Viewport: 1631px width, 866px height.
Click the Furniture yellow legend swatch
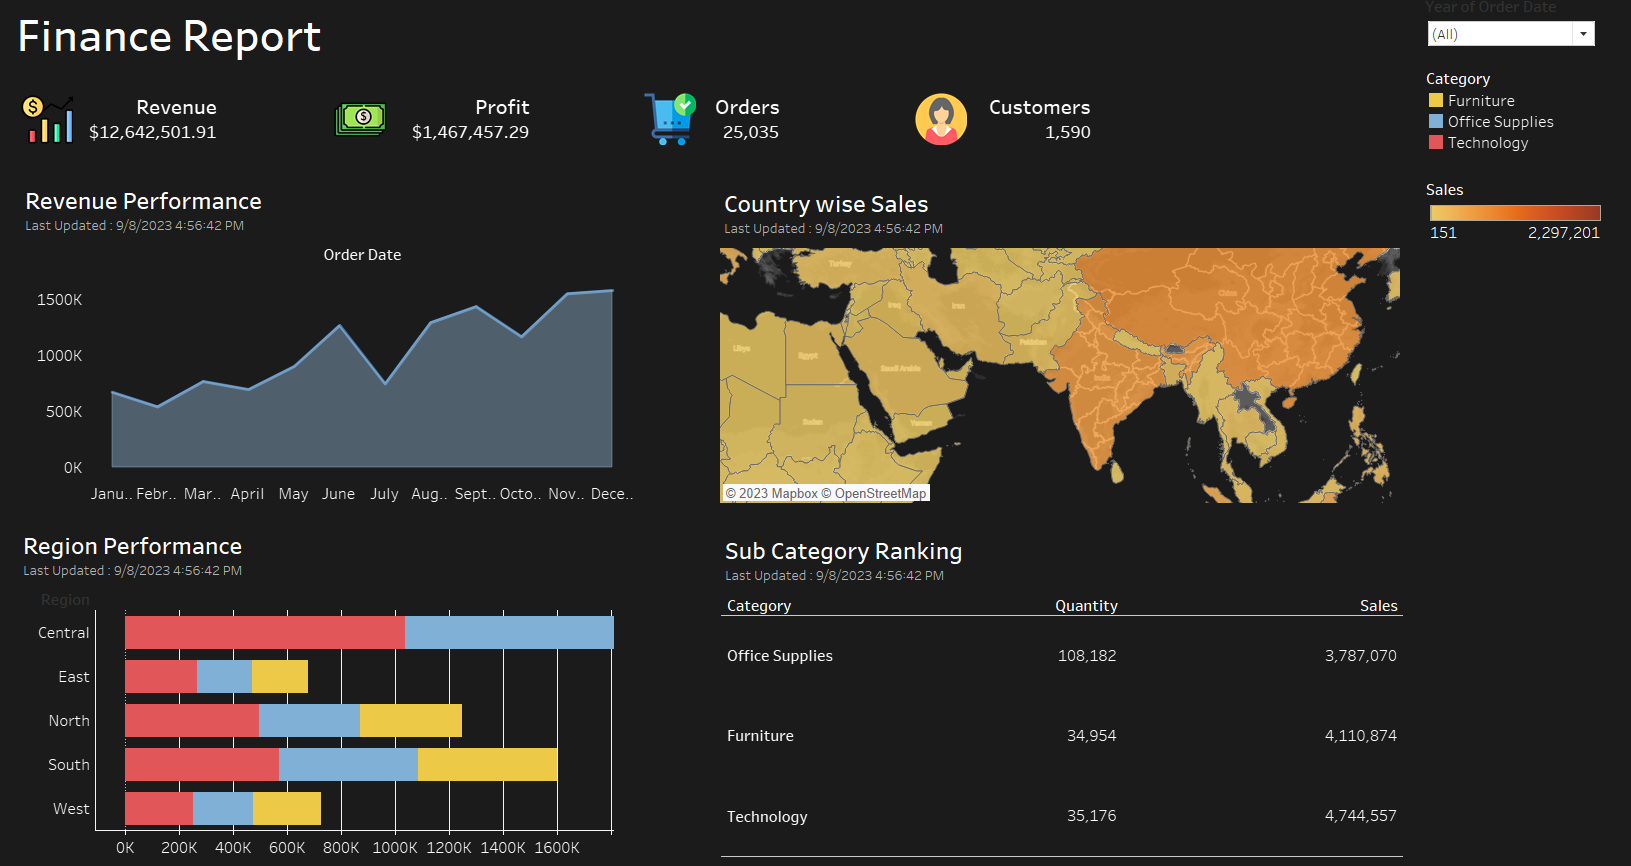pos(1436,100)
